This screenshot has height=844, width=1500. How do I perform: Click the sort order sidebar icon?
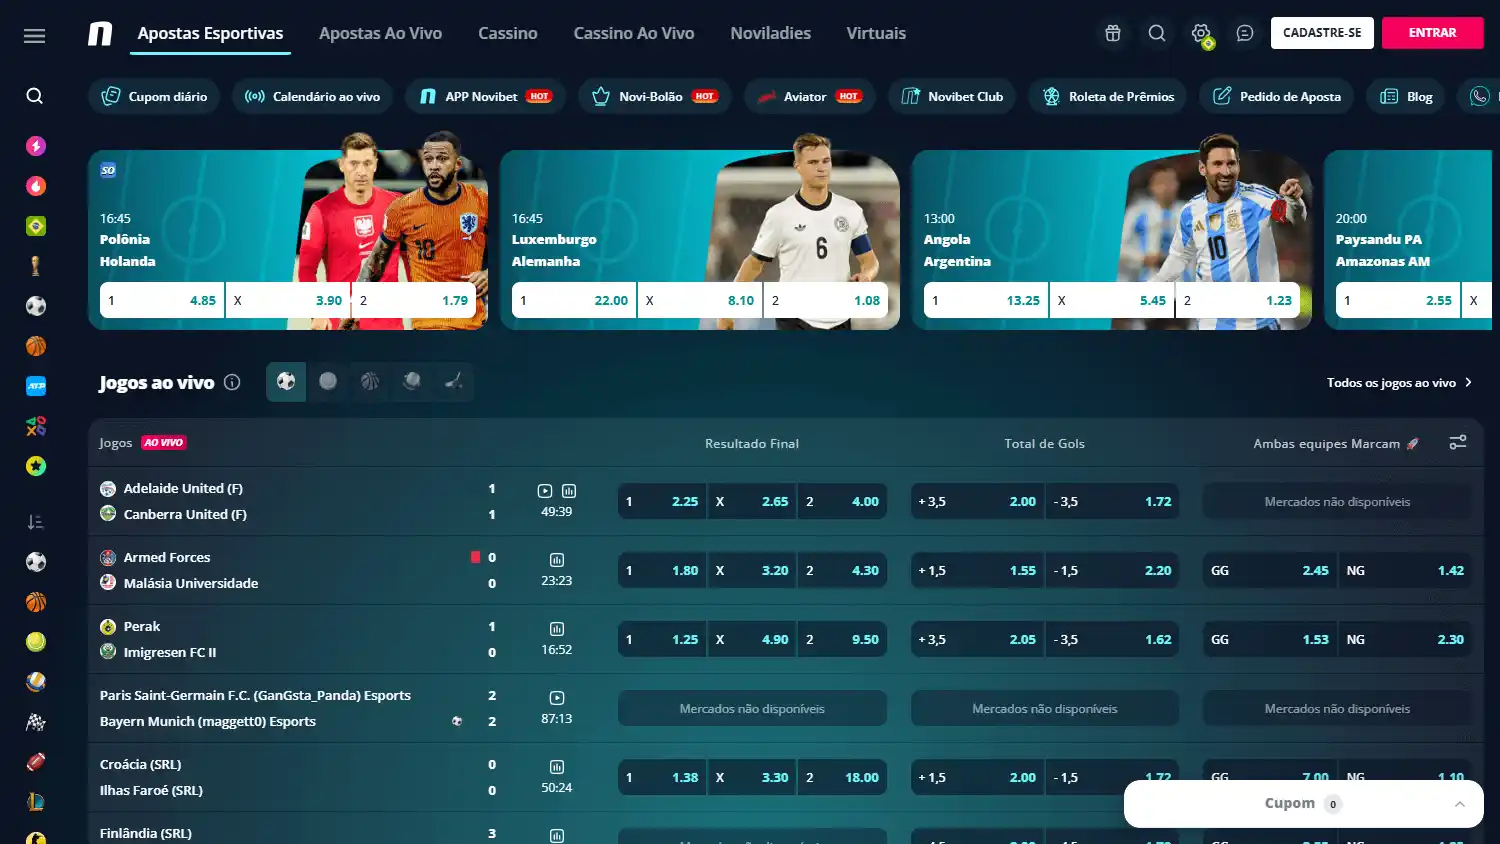point(36,522)
